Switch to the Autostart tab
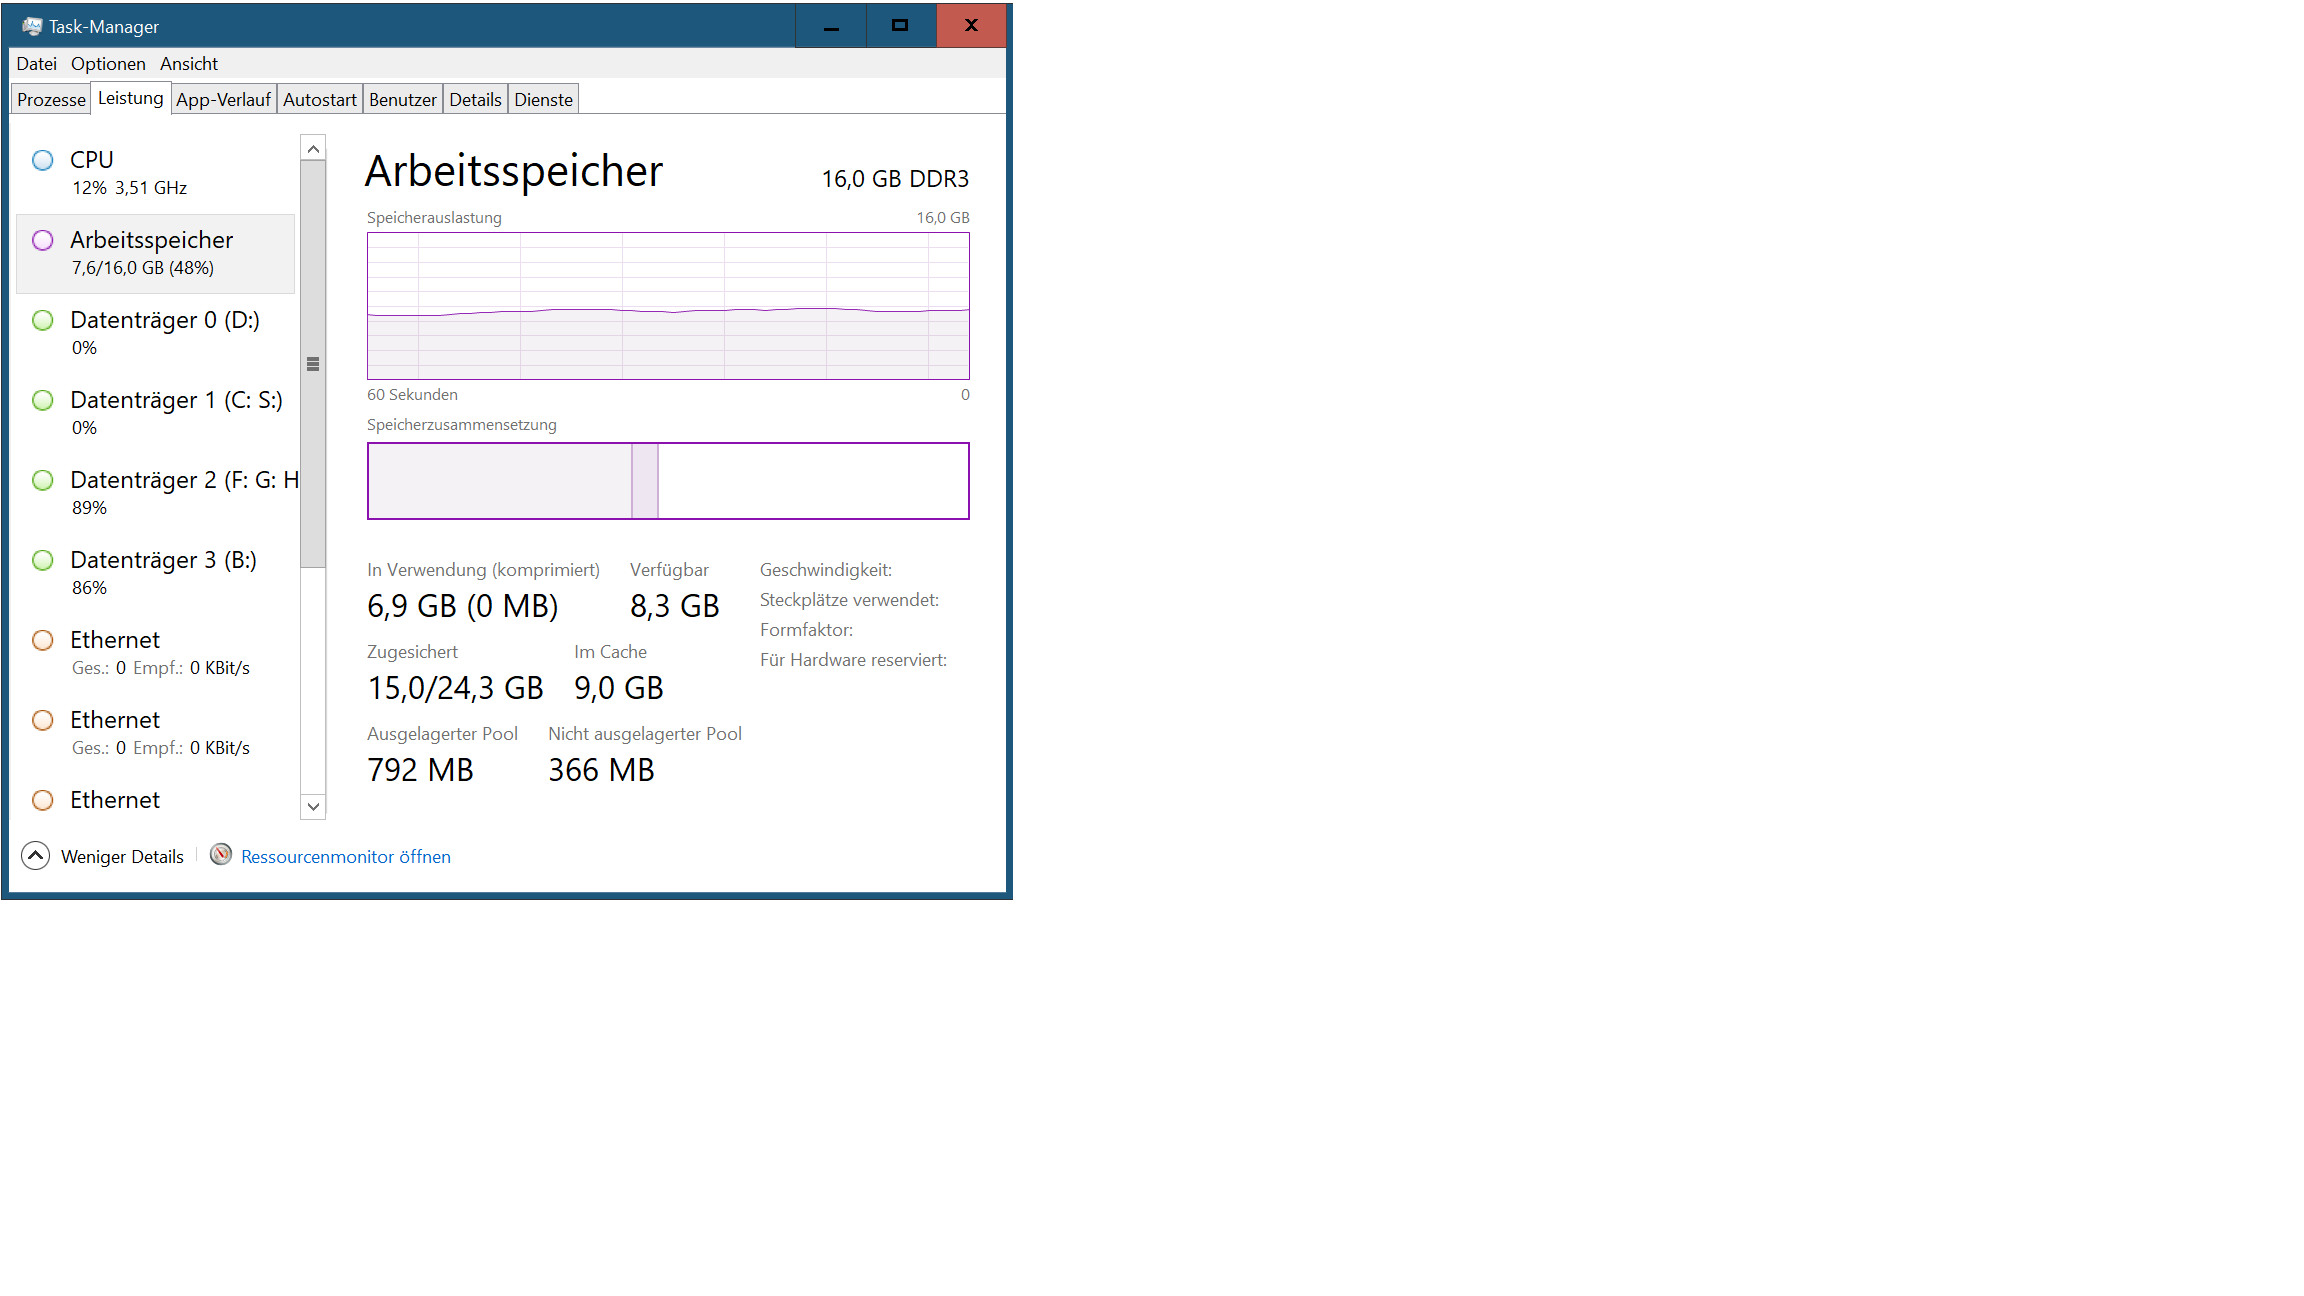Viewport: 2304px width, 1296px height. pyautogui.click(x=318, y=98)
